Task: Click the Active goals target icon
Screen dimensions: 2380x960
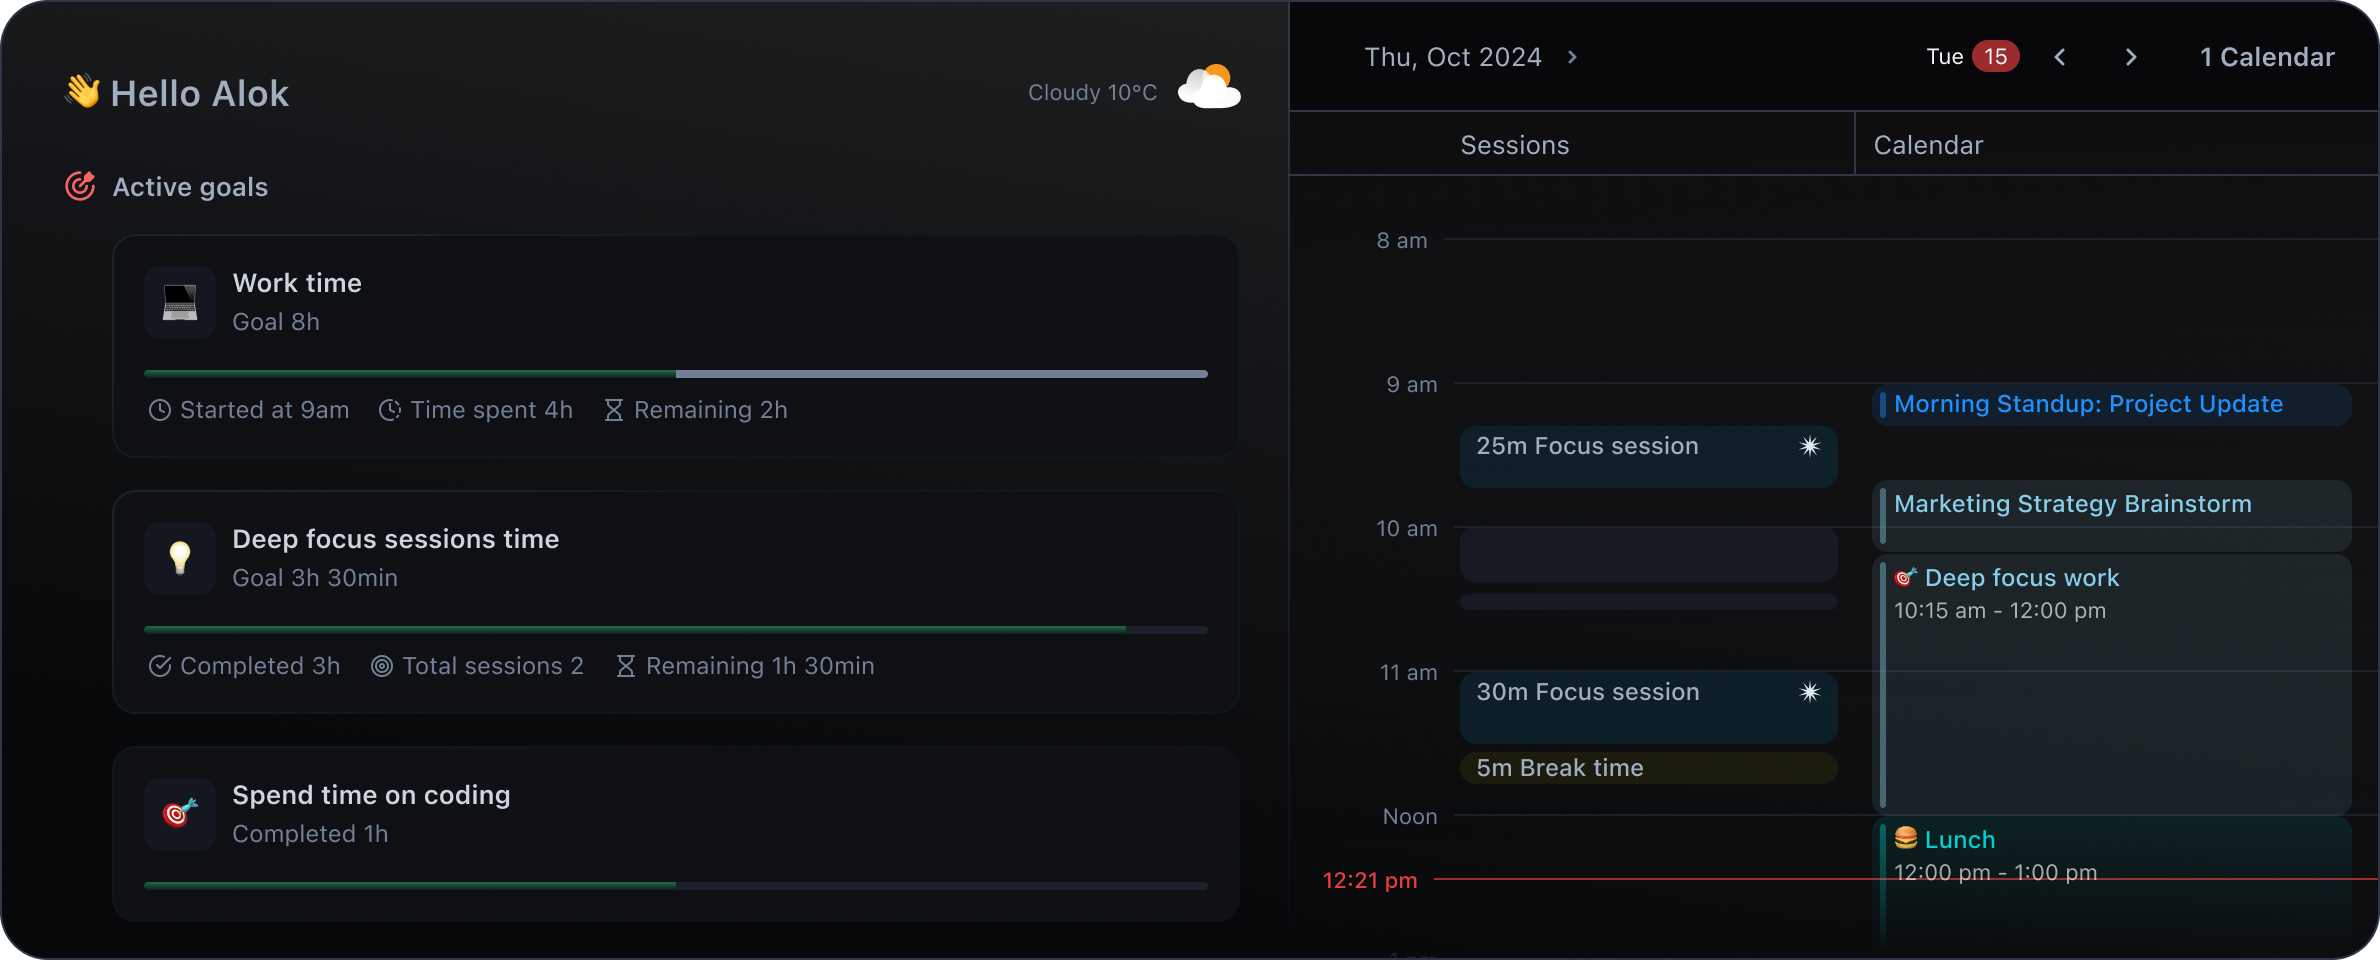Action: pos(80,186)
